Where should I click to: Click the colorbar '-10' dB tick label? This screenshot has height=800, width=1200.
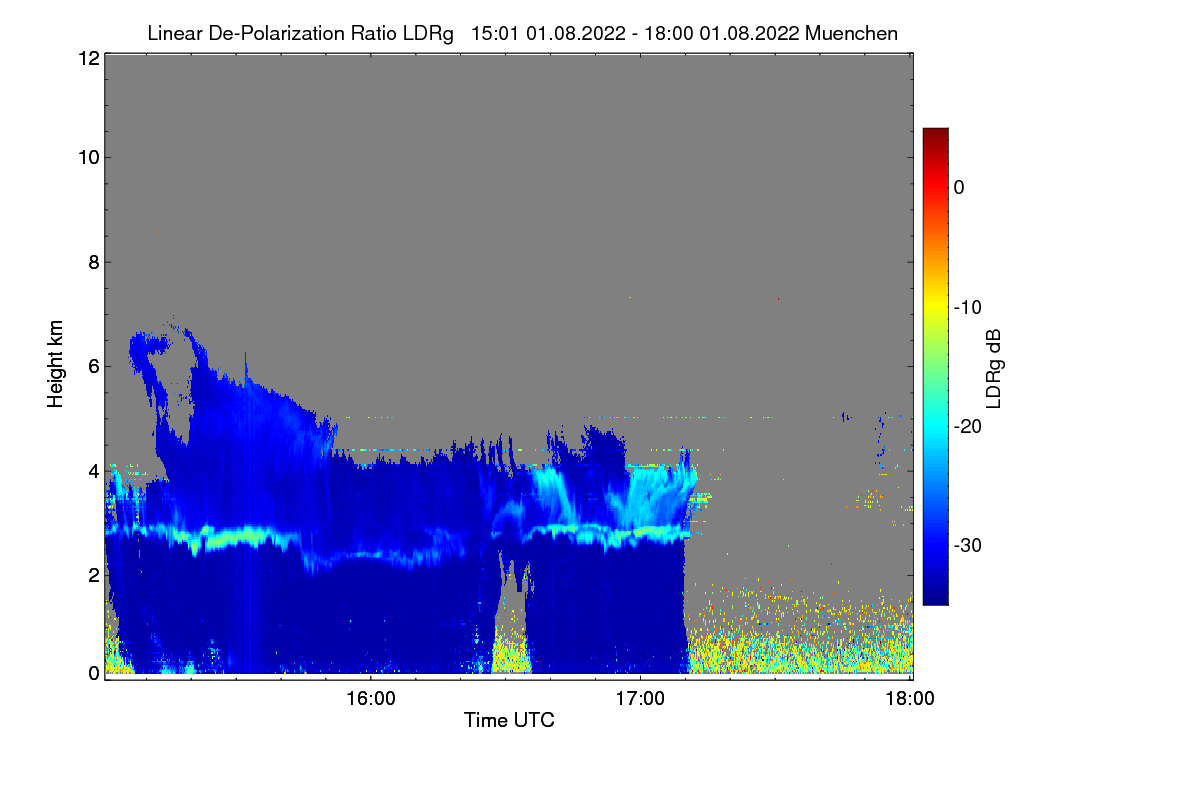[967, 307]
